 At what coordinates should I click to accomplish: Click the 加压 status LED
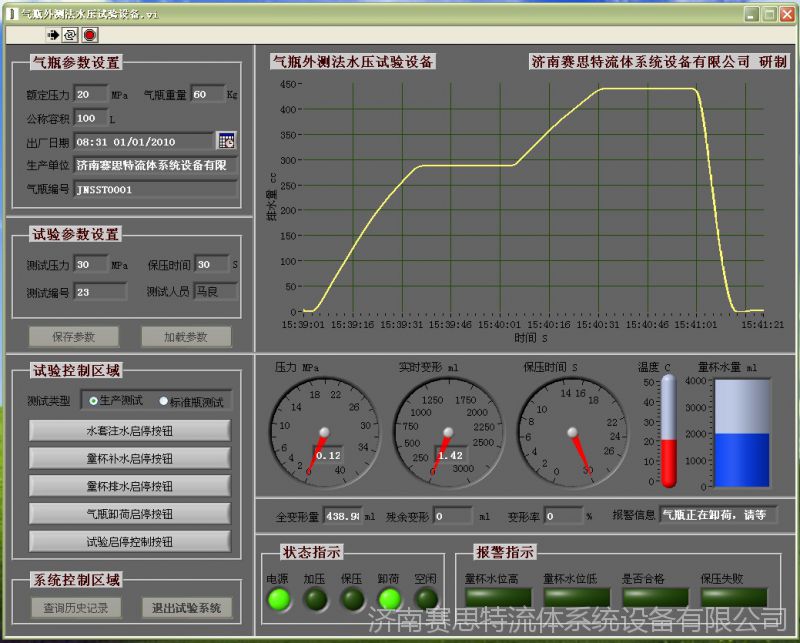[x=316, y=599]
